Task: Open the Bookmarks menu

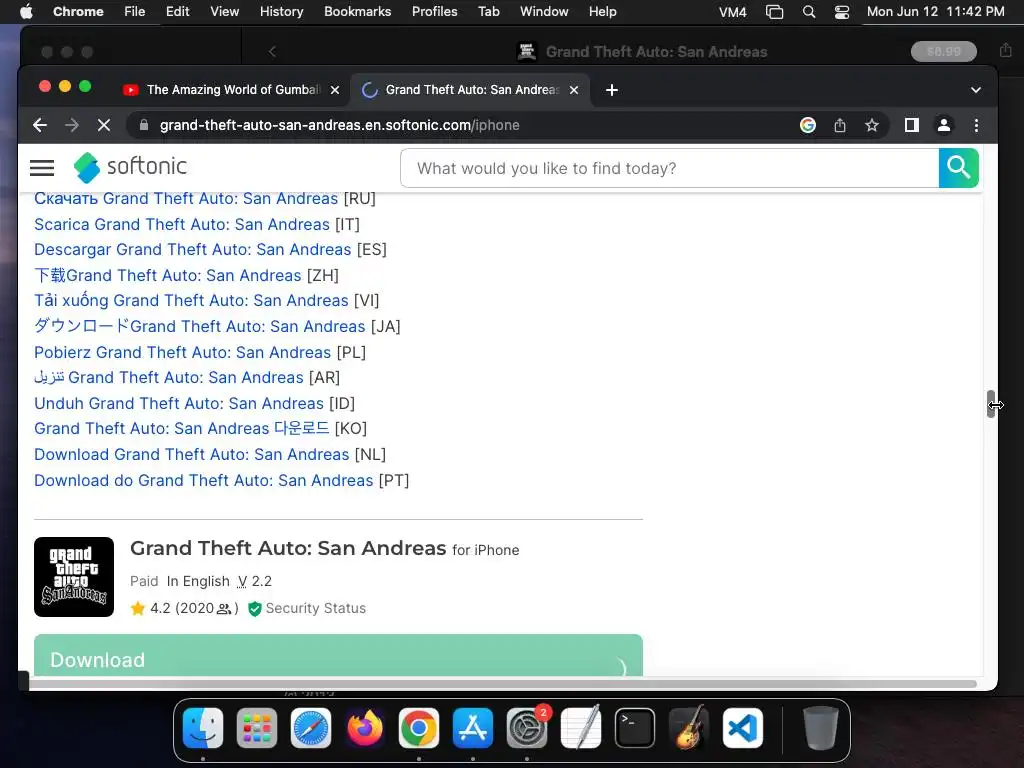Action: pos(358,12)
